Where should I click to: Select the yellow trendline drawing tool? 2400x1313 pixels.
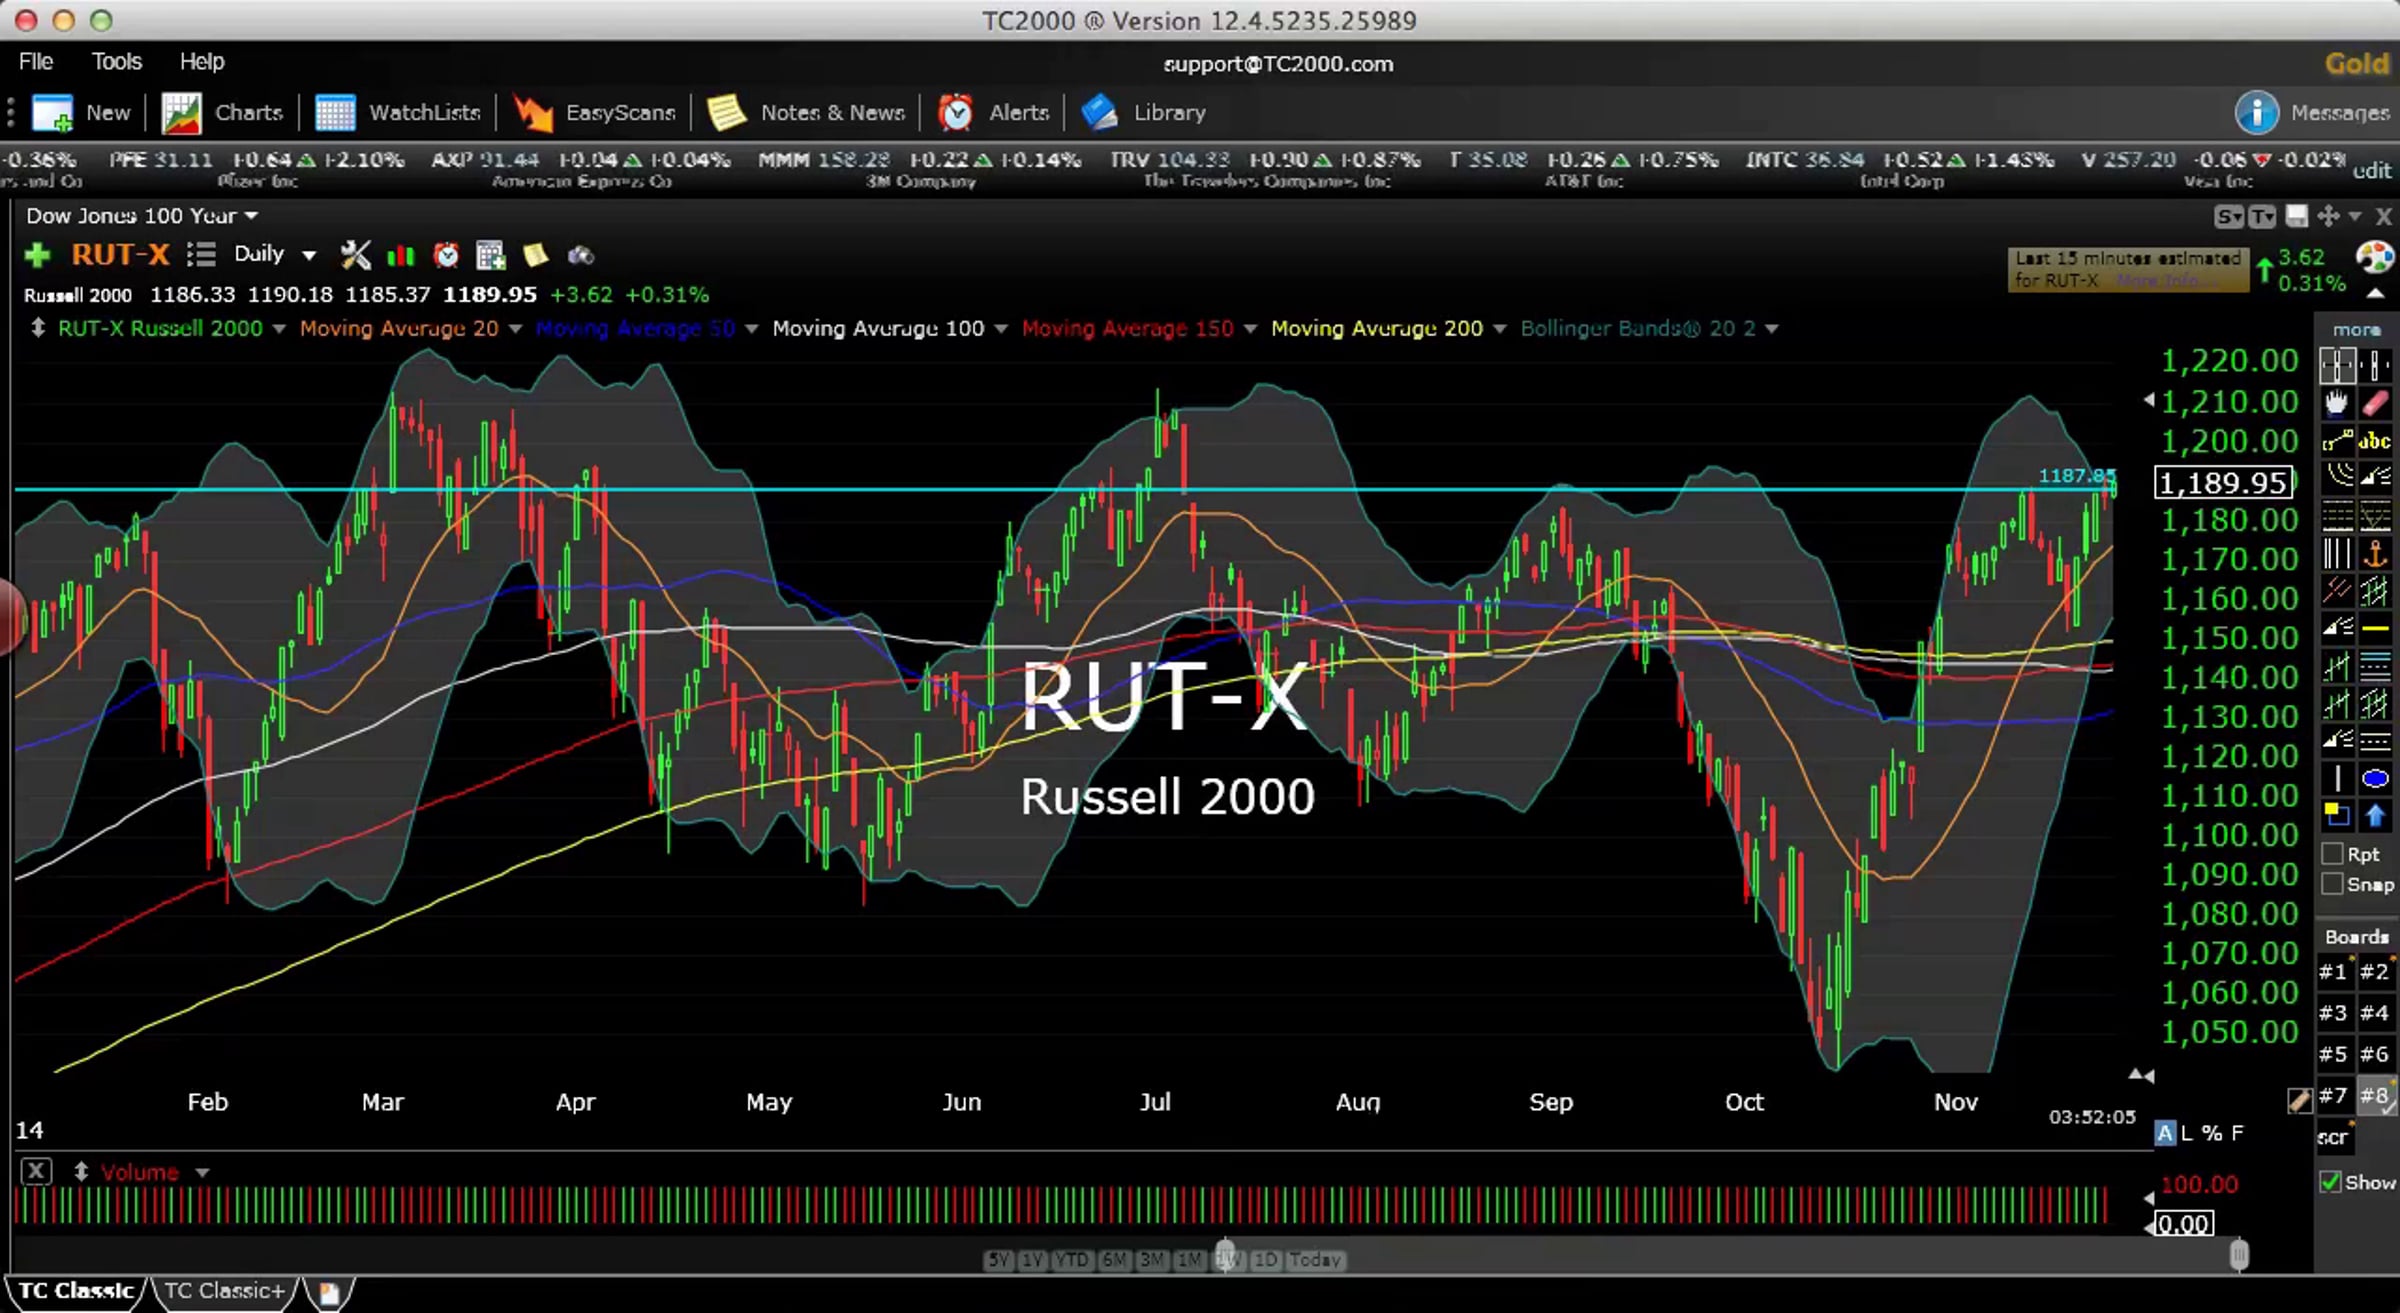coord(2338,440)
